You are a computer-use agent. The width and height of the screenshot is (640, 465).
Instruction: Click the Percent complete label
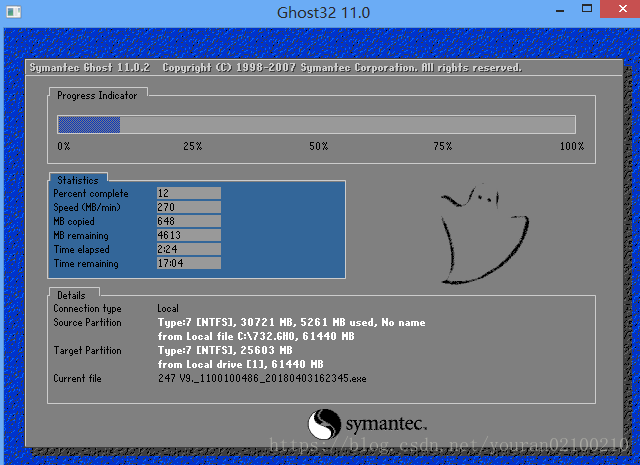point(91,194)
